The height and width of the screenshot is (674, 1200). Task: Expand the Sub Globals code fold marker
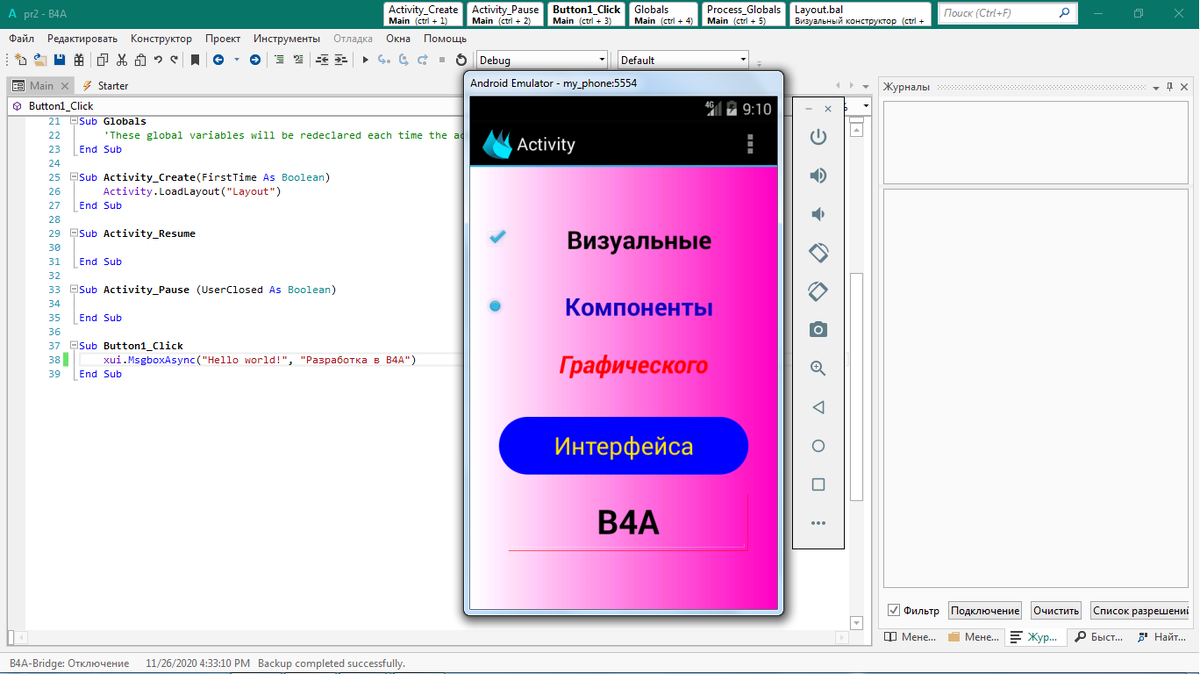click(75, 120)
